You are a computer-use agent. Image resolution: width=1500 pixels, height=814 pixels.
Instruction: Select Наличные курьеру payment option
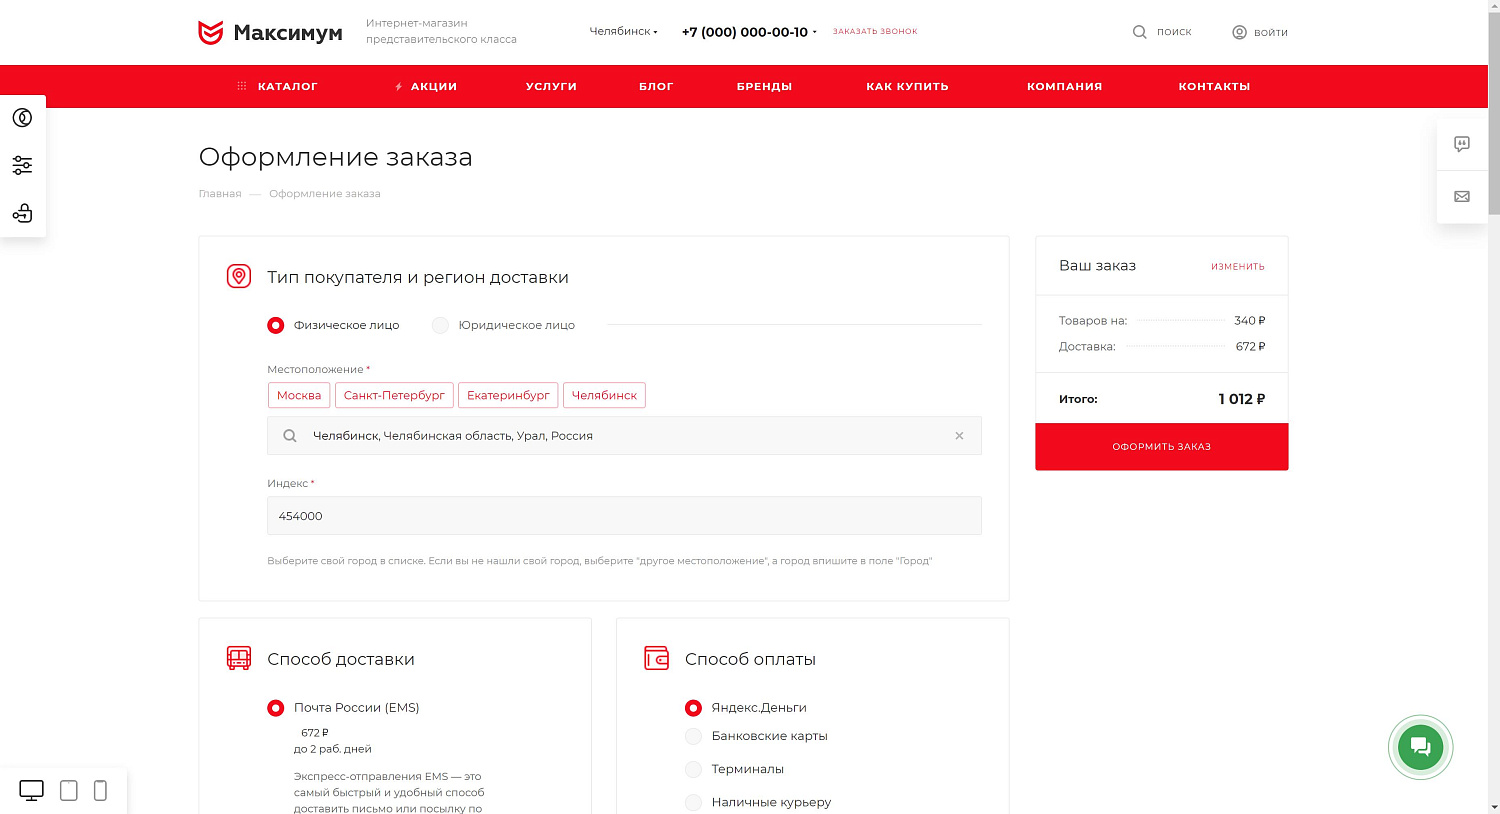[693, 802]
